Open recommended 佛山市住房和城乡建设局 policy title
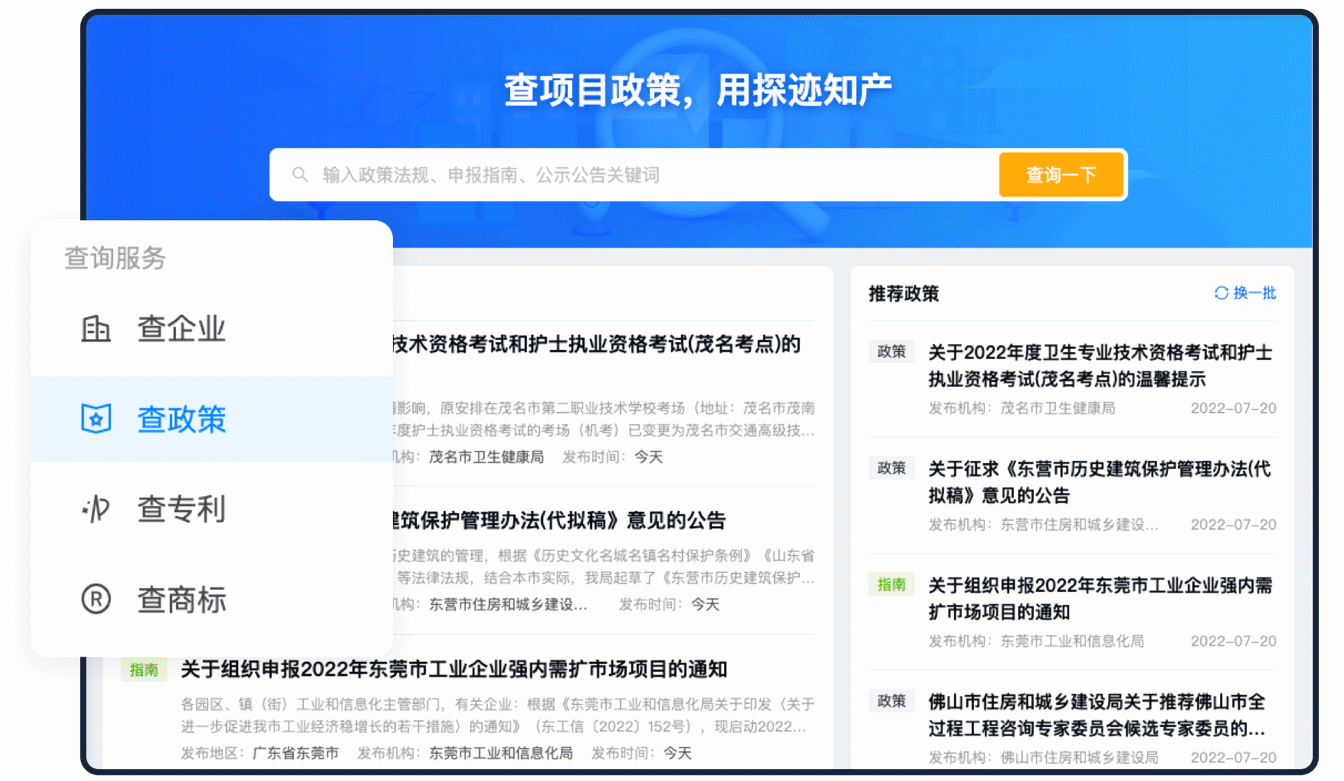The image size is (1344, 781). (1096, 714)
